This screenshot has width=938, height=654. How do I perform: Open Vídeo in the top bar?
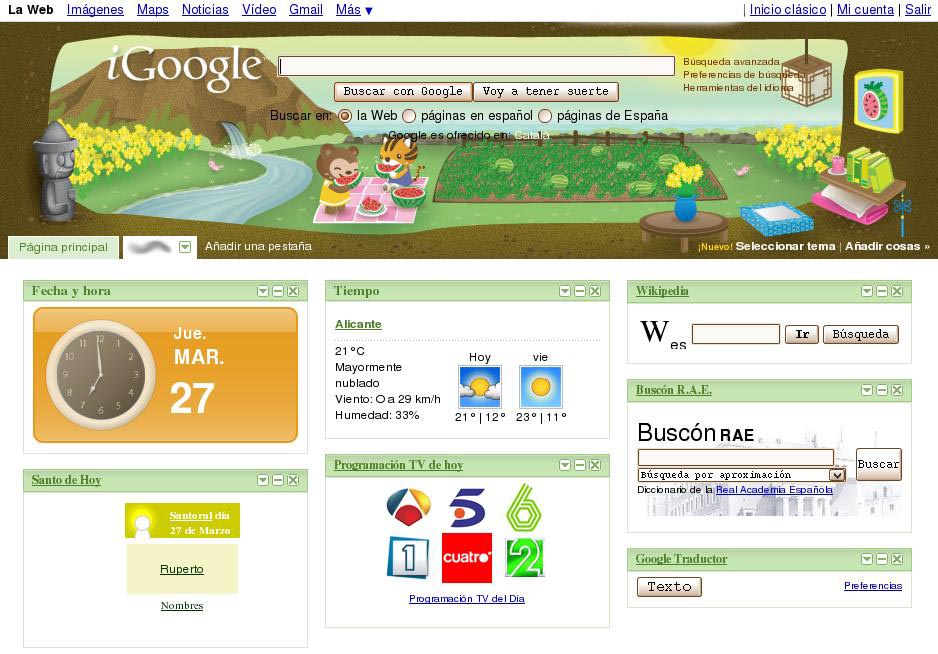pyautogui.click(x=259, y=10)
